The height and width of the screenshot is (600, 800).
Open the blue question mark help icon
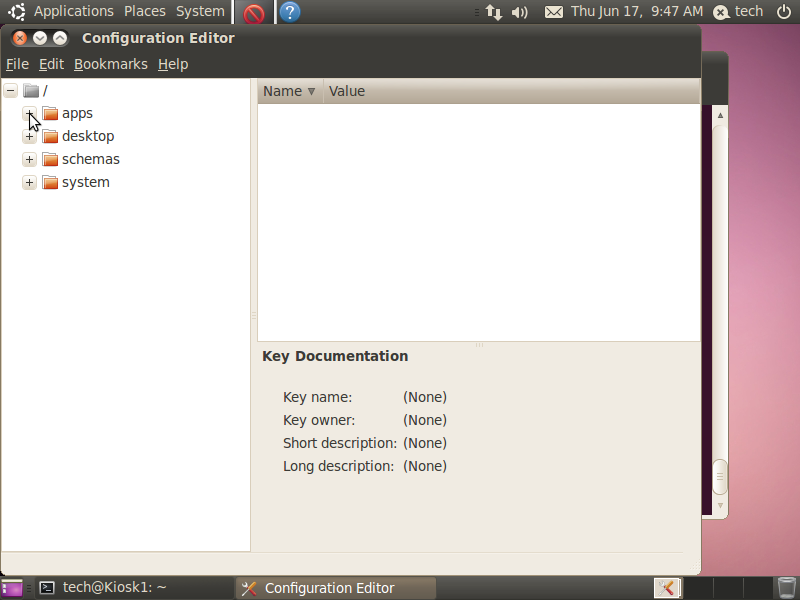tap(290, 12)
